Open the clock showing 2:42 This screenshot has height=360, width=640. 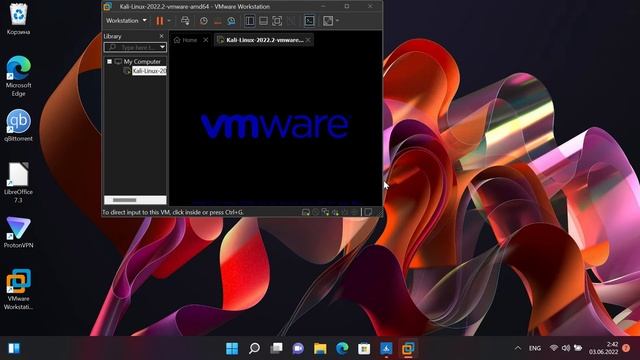point(603,348)
